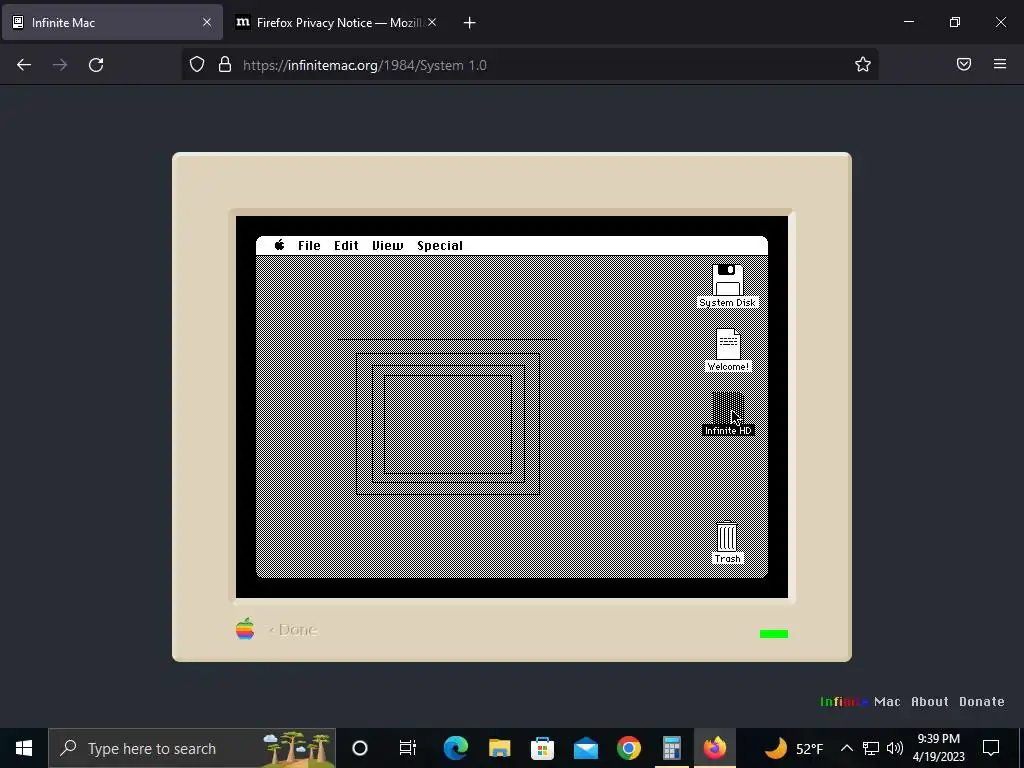Open File Explorer from the taskbar
The image size is (1024, 768).
[500, 748]
